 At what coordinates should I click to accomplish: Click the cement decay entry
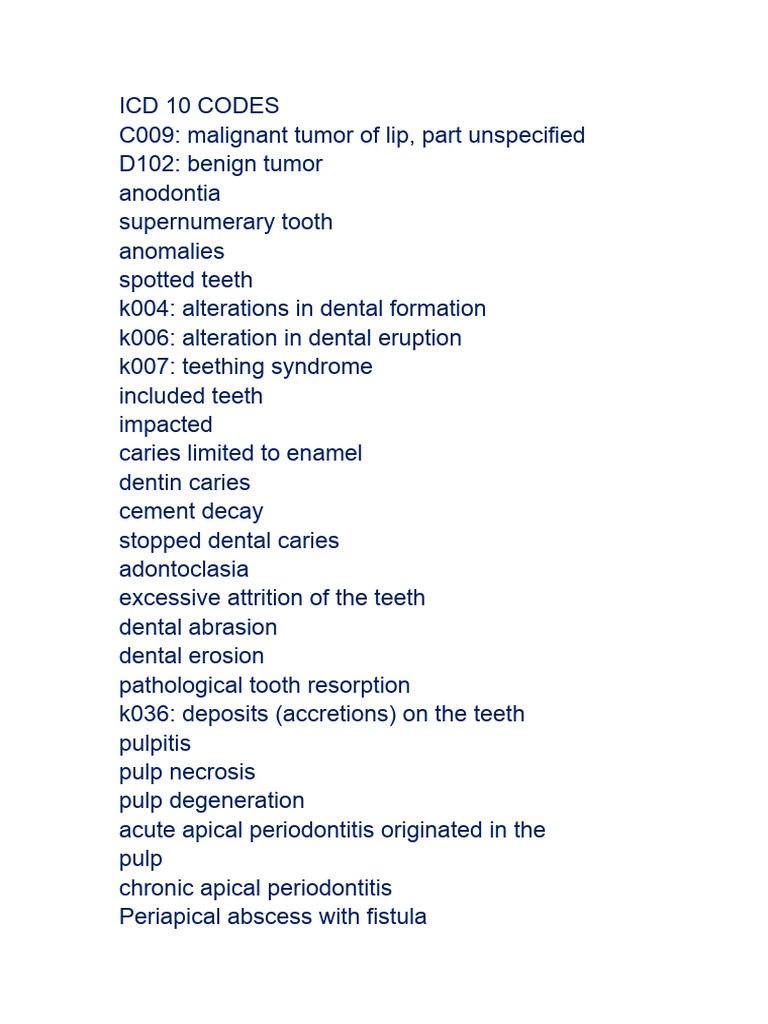[191, 511]
